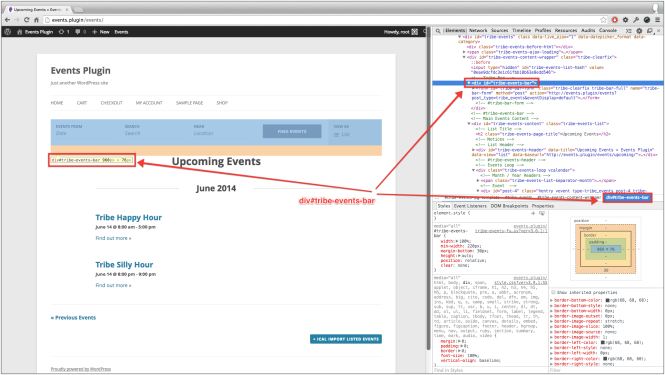Viewport: 665px width, 375px height.
Task: Open the Tribe Happy Hour event link
Action: [129, 218]
